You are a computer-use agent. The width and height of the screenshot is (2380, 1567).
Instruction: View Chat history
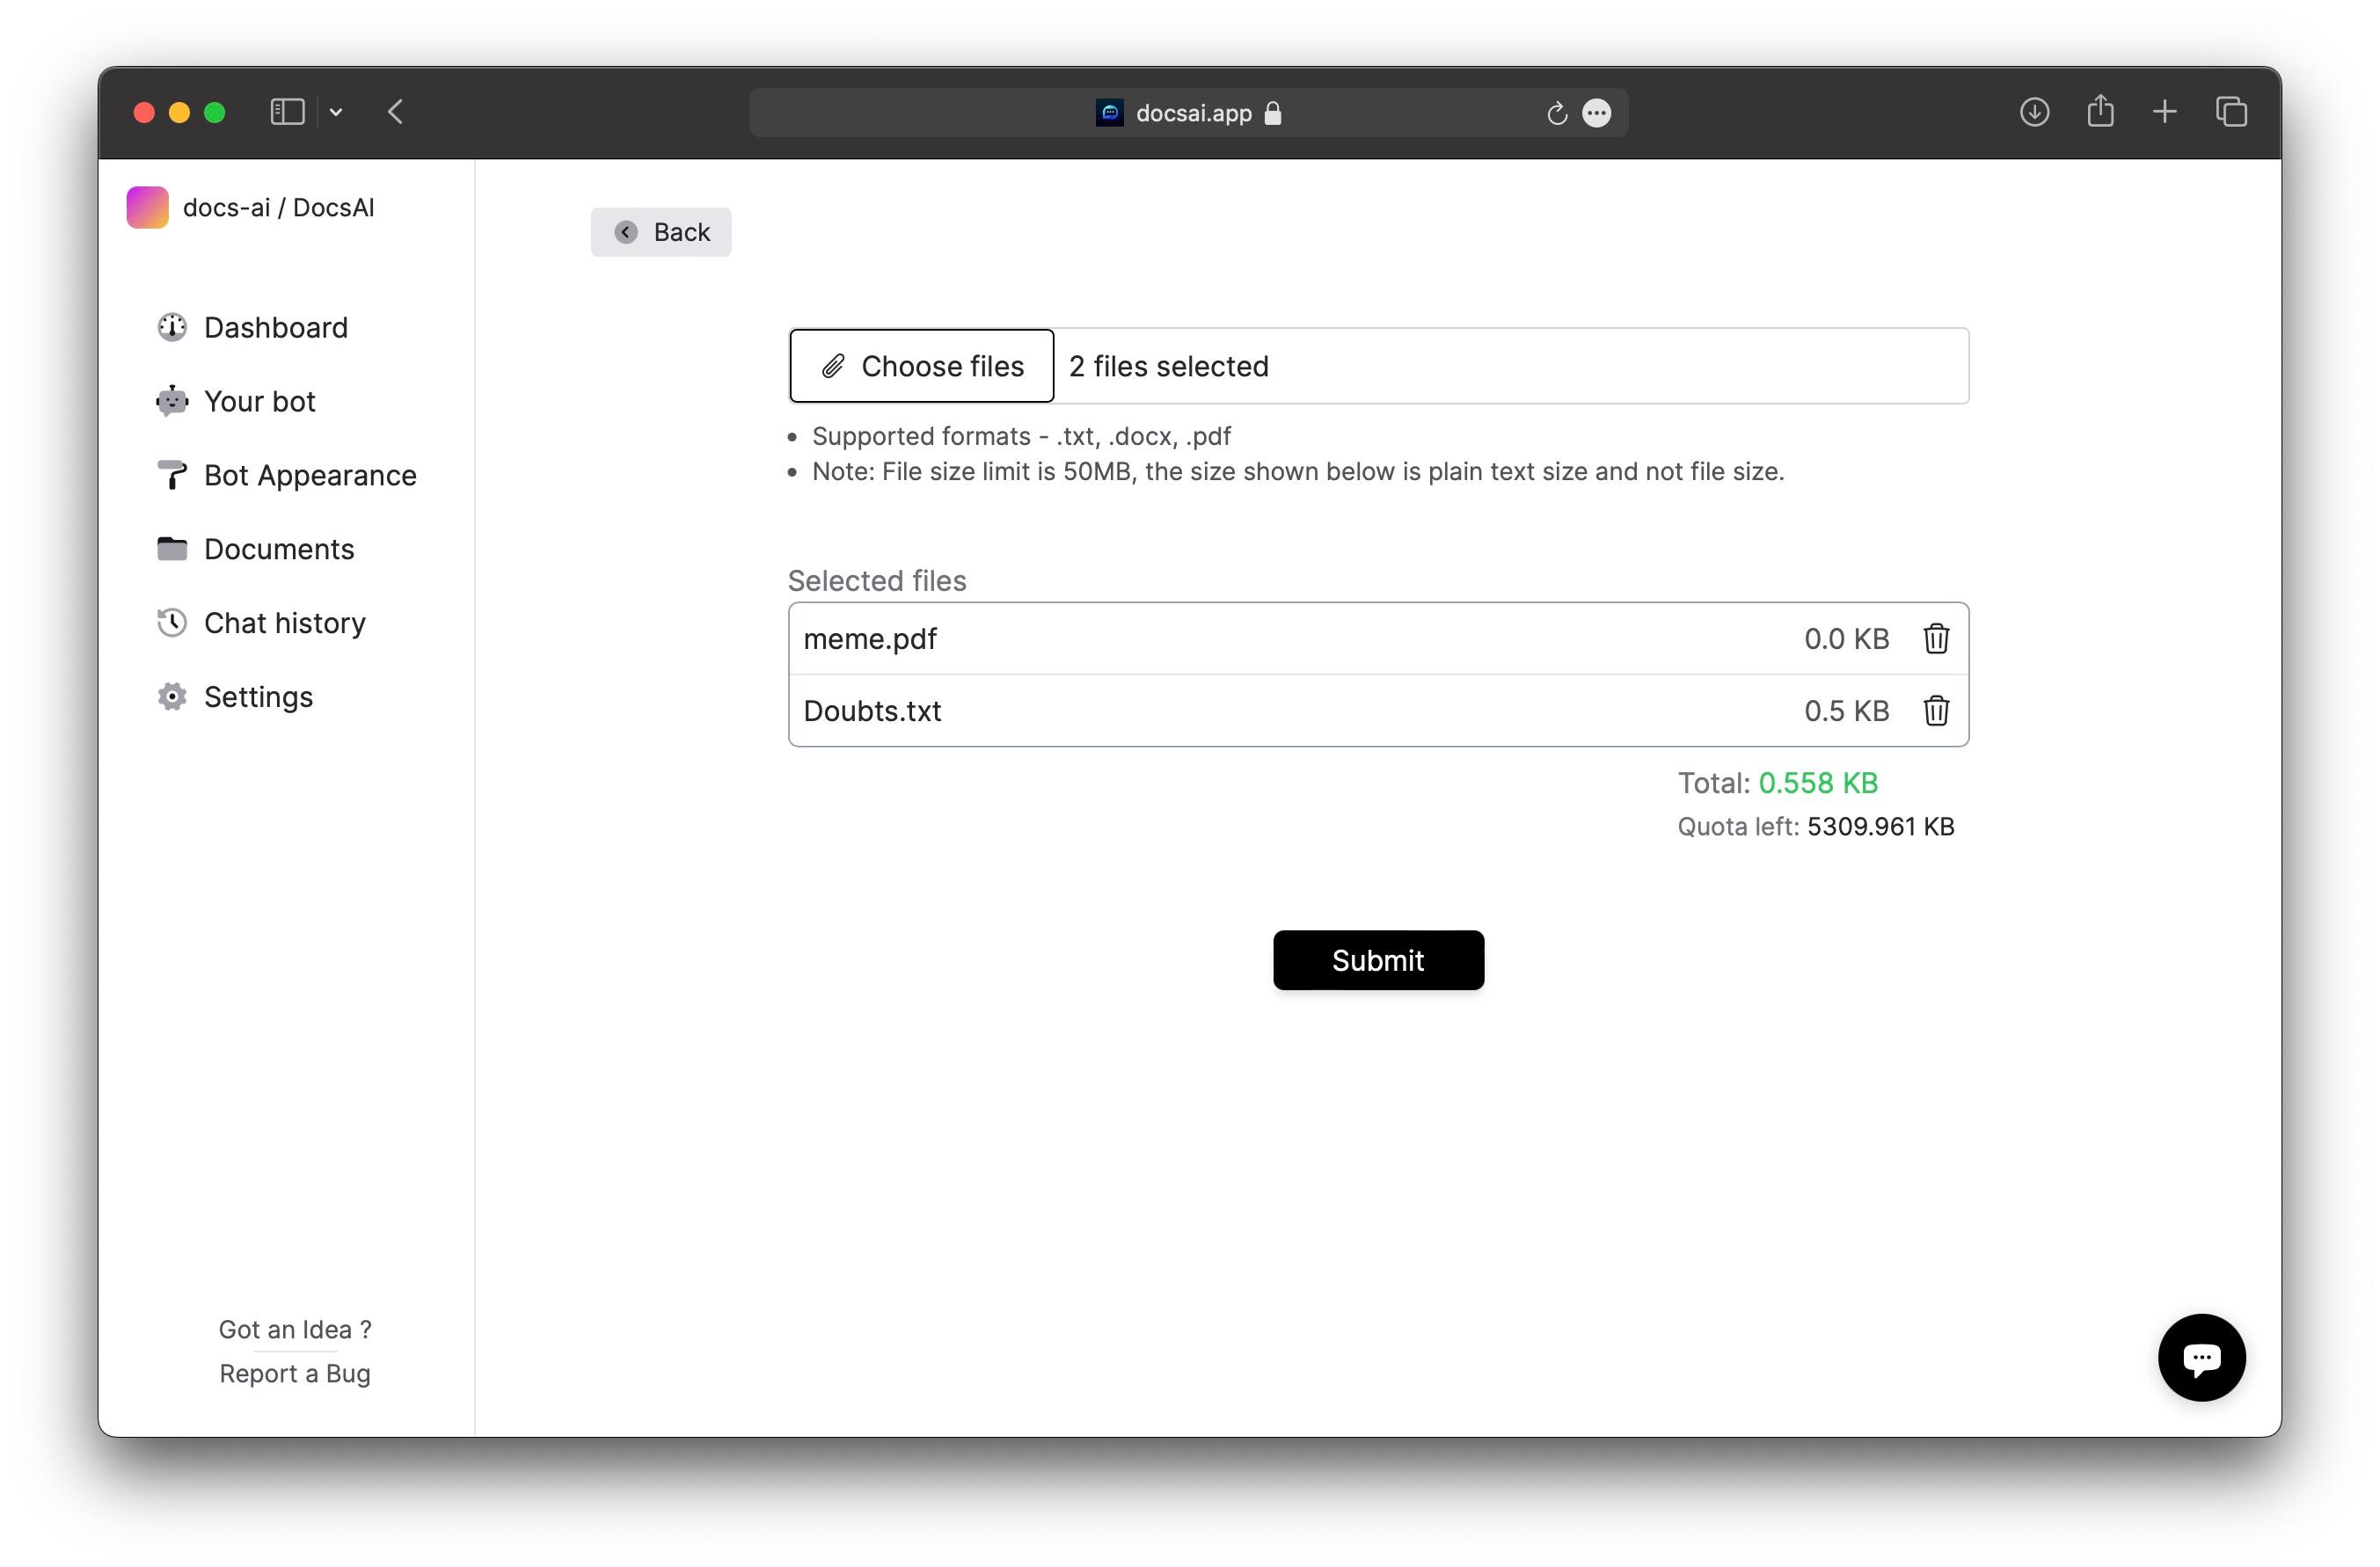(x=284, y=623)
